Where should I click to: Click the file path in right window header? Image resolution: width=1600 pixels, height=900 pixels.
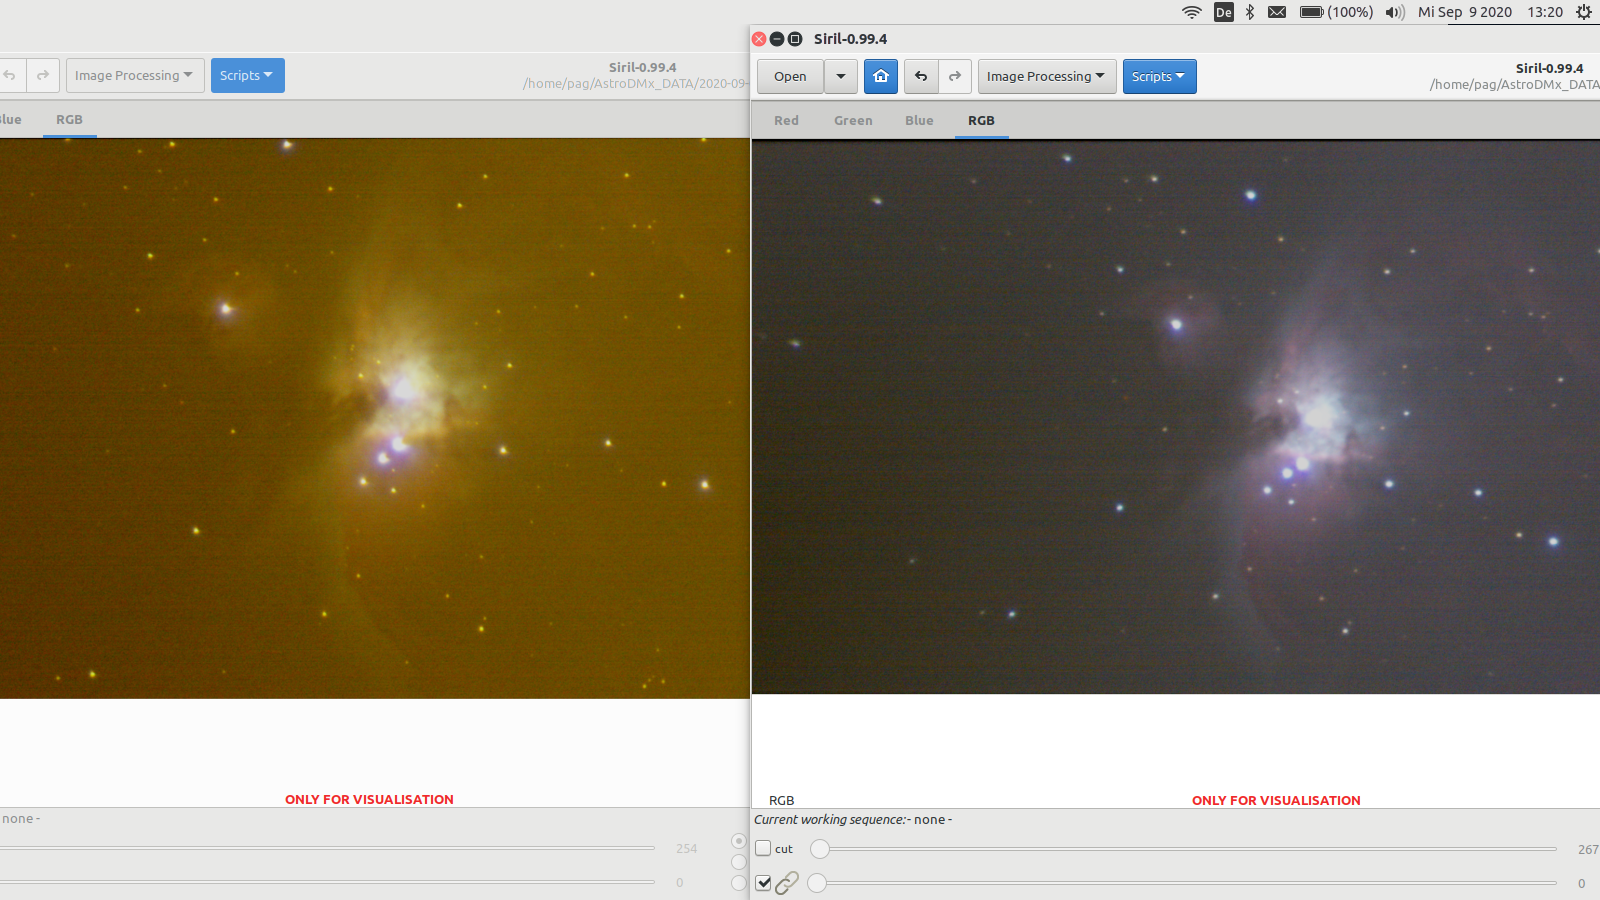tap(1514, 84)
